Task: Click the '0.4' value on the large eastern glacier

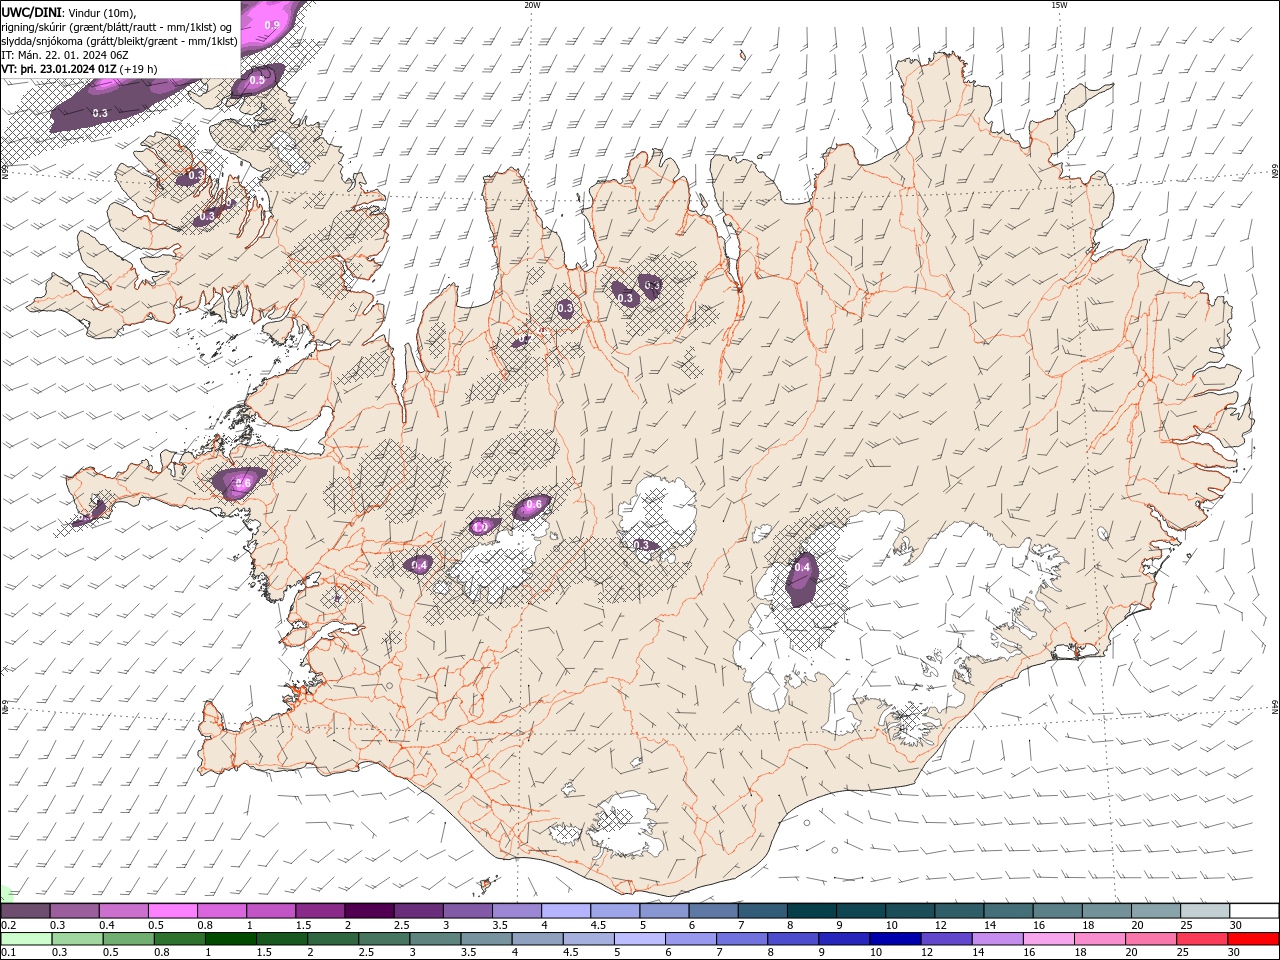Action: click(802, 567)
